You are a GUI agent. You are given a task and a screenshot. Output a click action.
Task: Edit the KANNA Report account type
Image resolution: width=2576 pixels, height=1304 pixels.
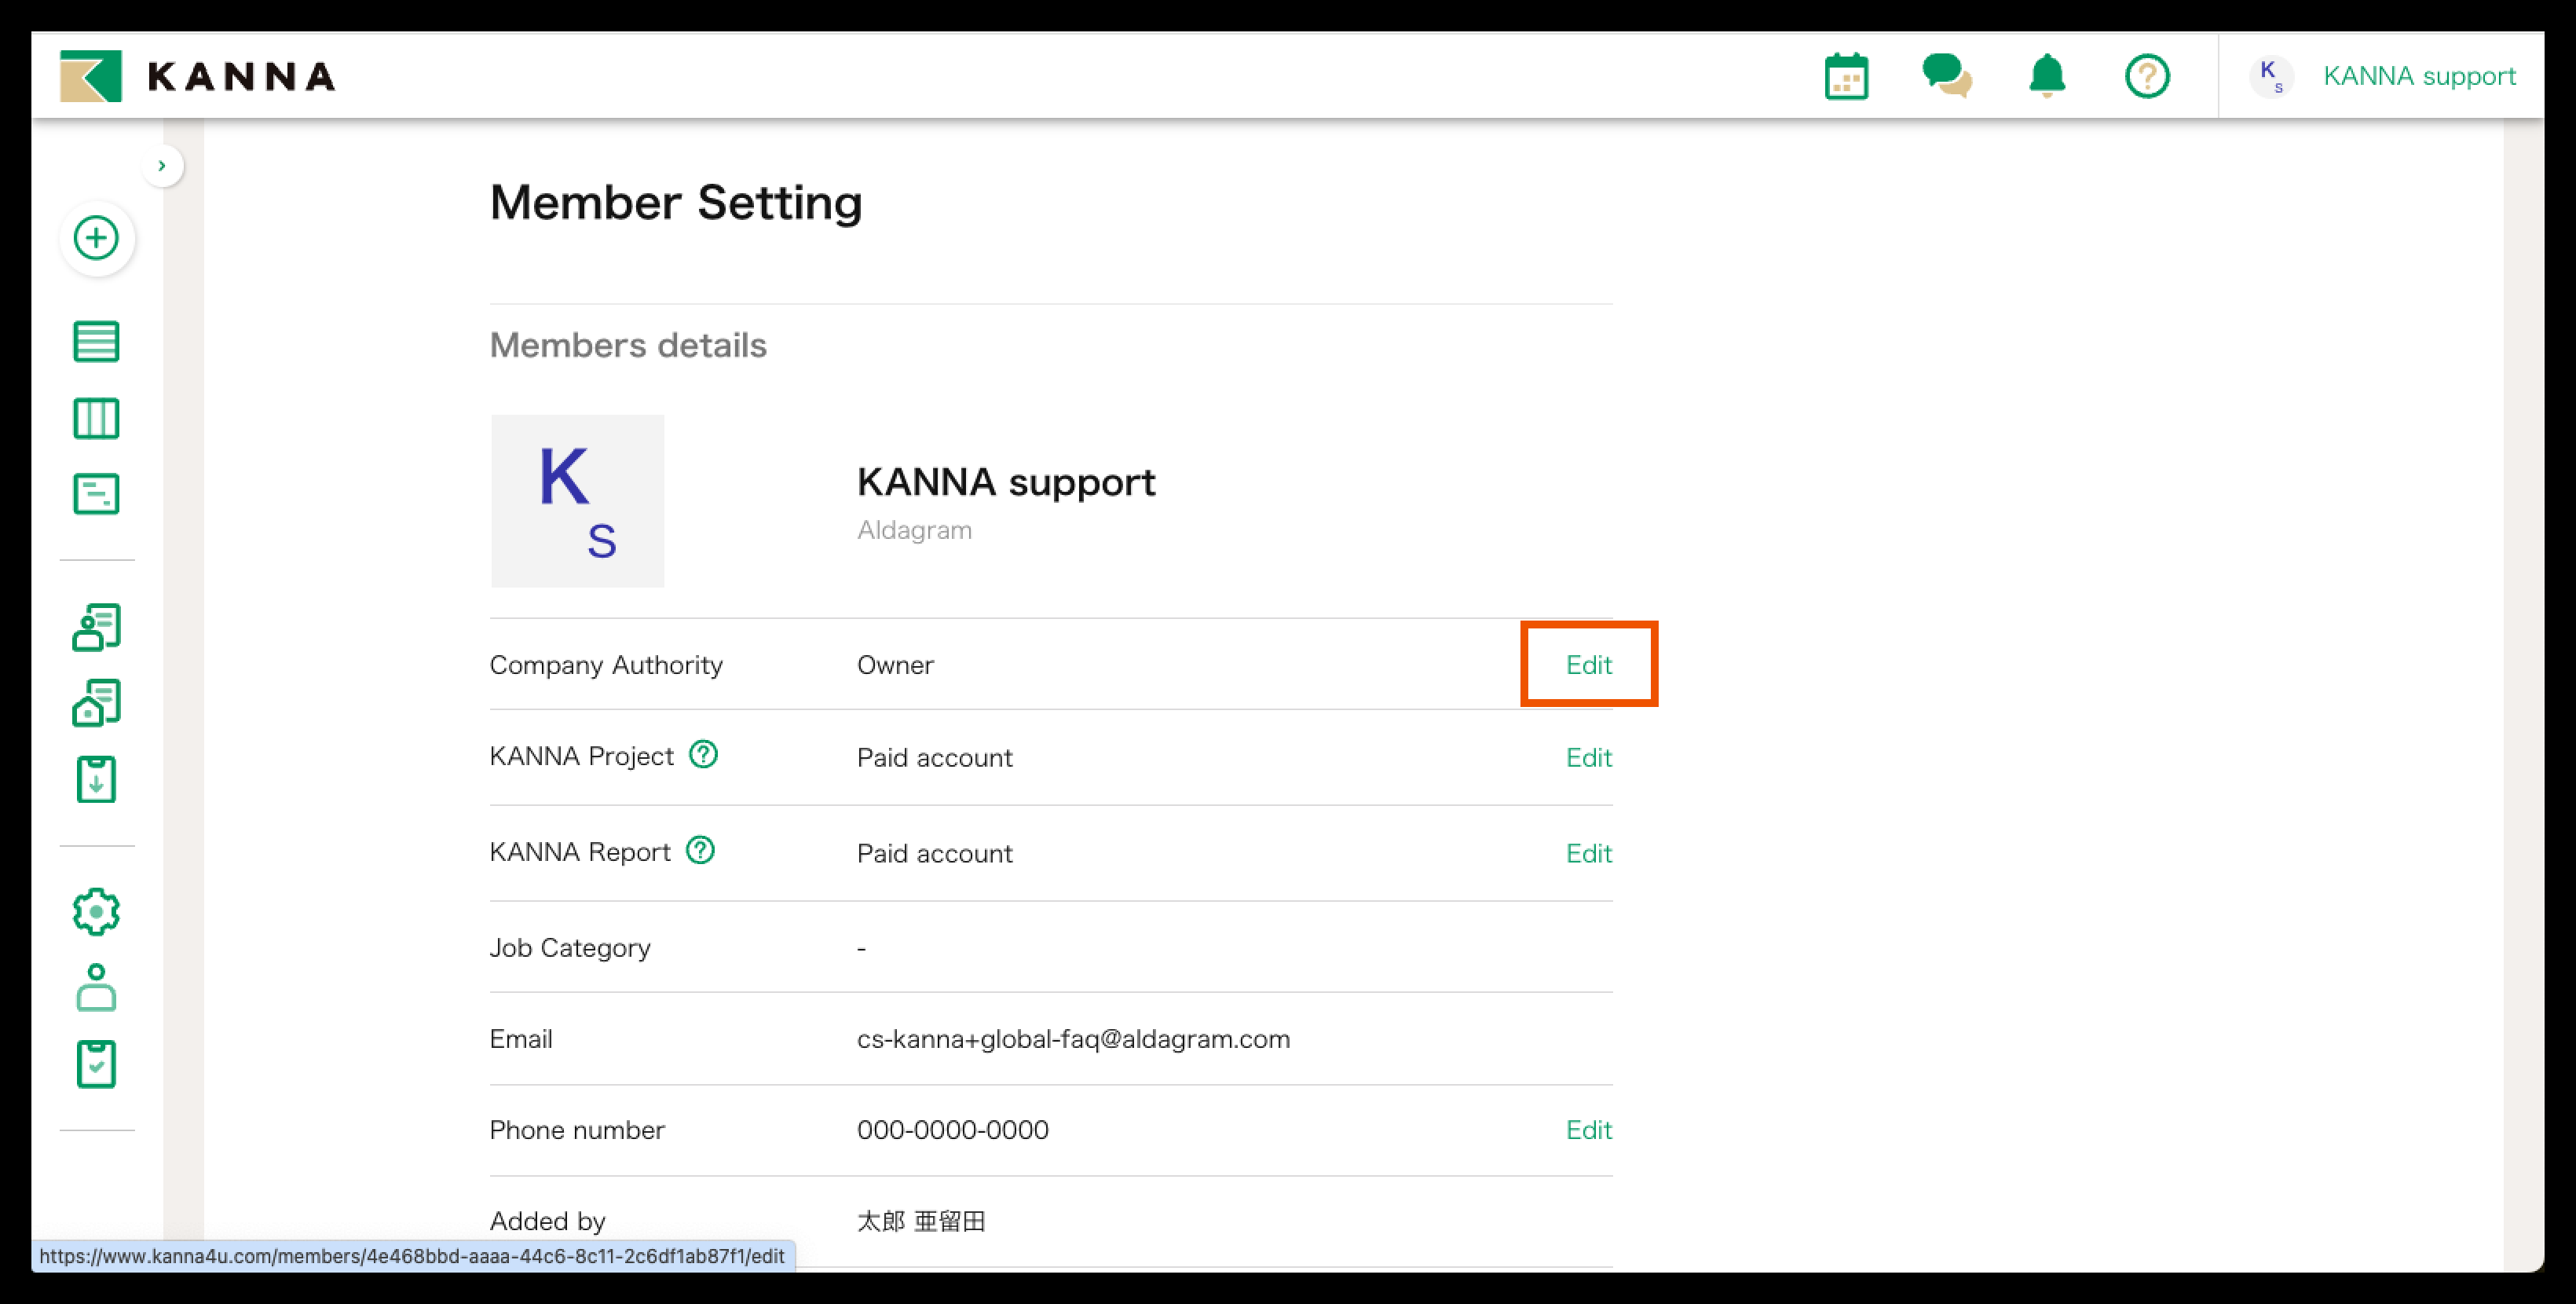coord(1588,854)
